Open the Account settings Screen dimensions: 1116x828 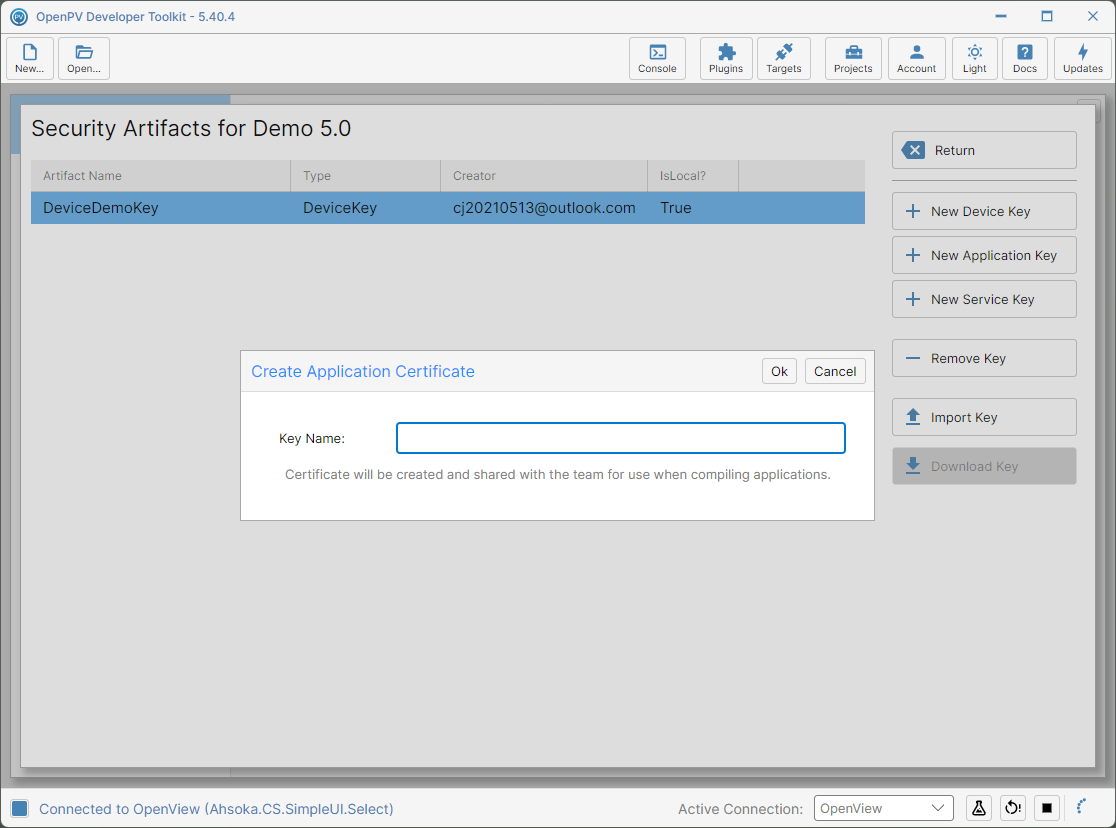pyautogui.click(x=917, y=58)
